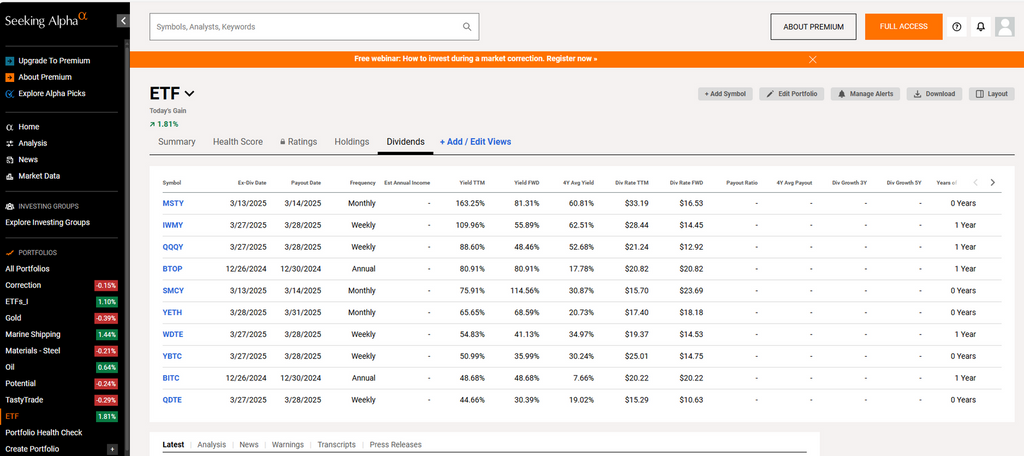Close the orange webinar banner
Screen dimensions: 1024x456
[x=812, y=59]
